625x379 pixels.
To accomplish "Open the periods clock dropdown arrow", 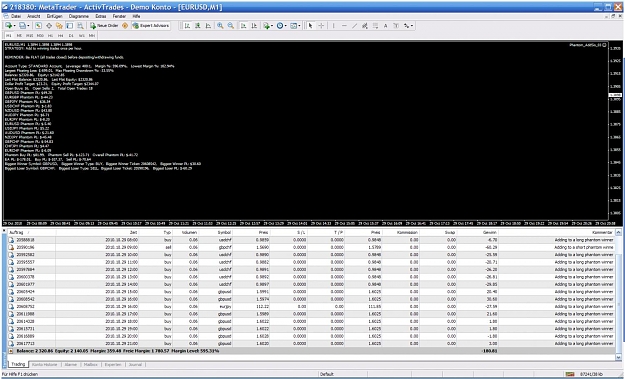I will click(286, 26).
